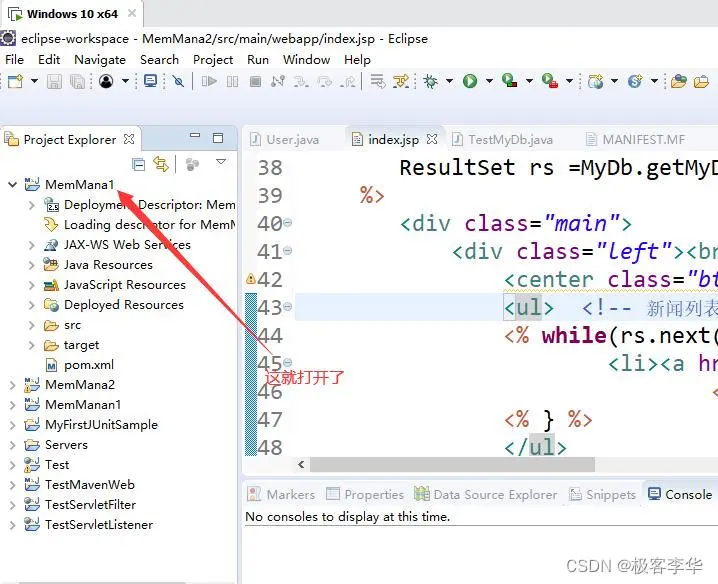
Task: Close the index.jsp editor tab
Action: click(432, 139)
